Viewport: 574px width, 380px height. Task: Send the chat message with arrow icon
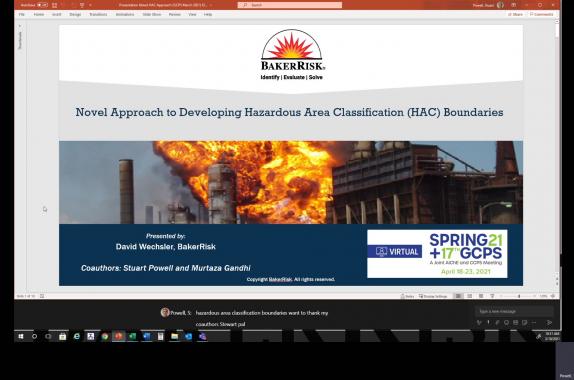pyautogui.click(x=549, y=323)
